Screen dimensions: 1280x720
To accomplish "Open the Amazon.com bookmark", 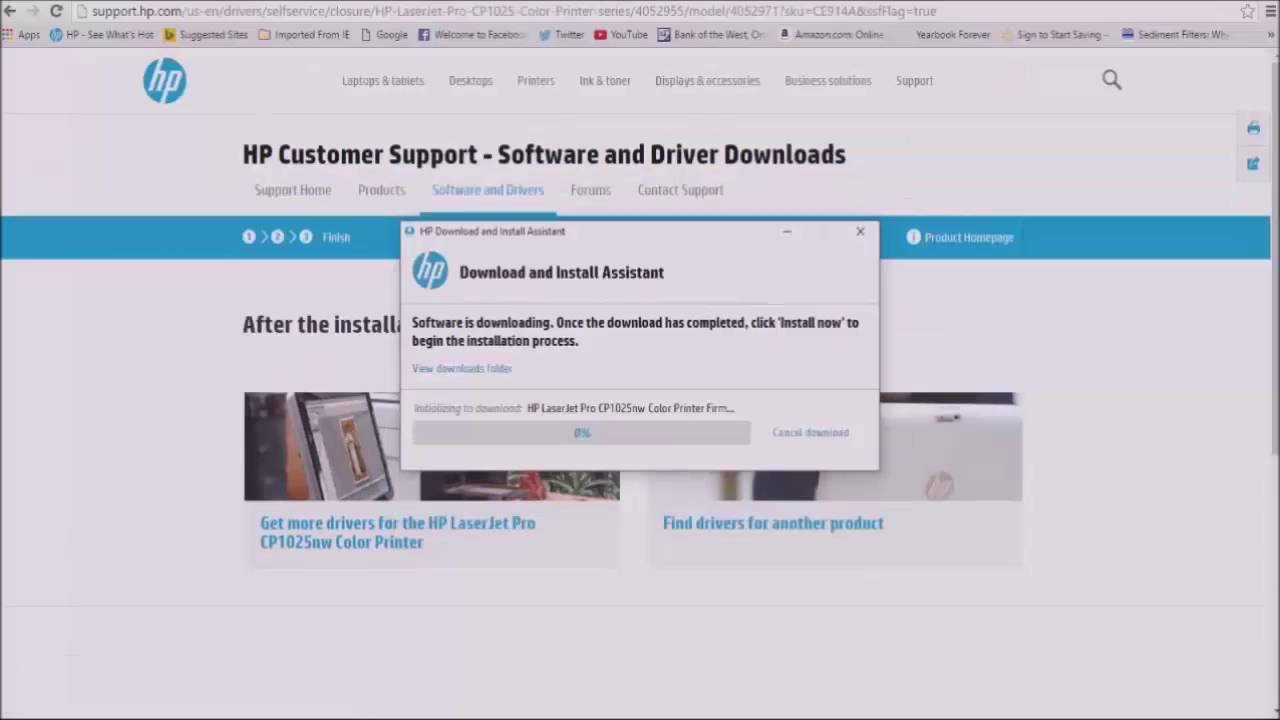I will coord(831,35).
